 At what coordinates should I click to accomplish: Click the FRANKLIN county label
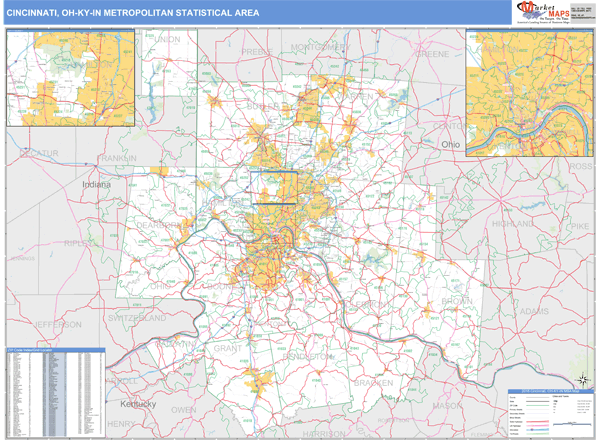point(118,159)
